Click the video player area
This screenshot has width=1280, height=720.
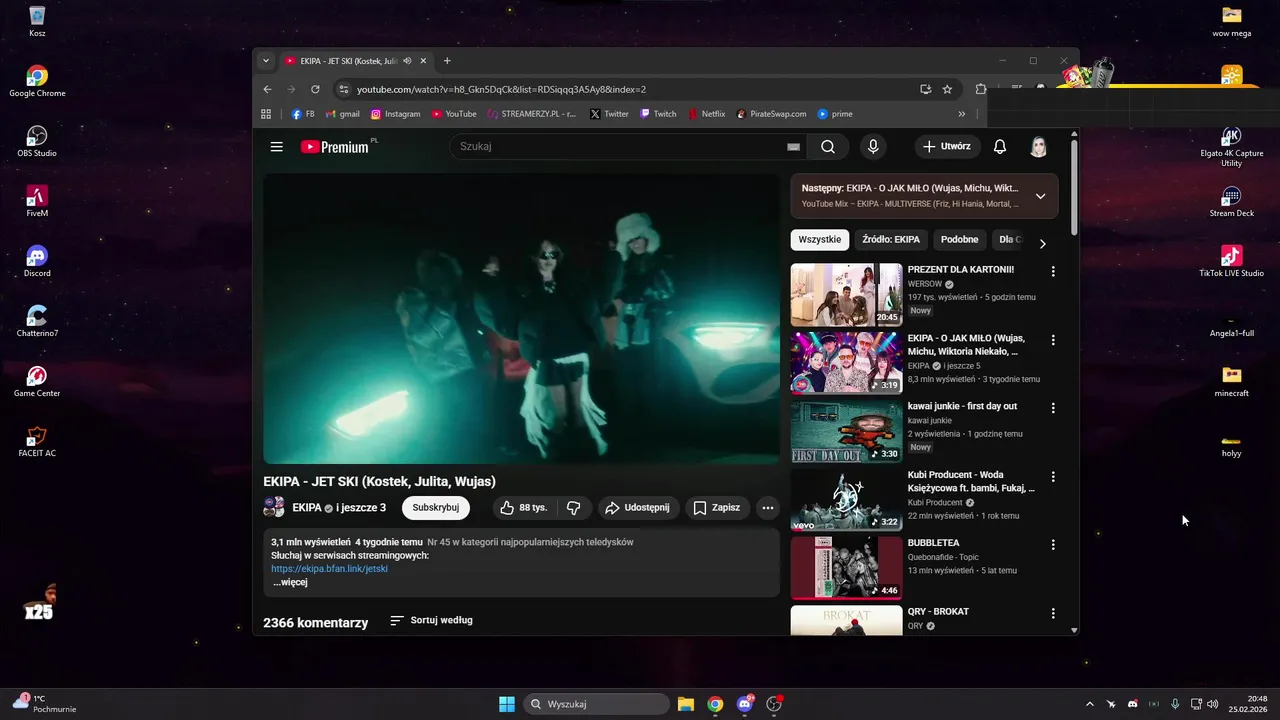[521, 319]
